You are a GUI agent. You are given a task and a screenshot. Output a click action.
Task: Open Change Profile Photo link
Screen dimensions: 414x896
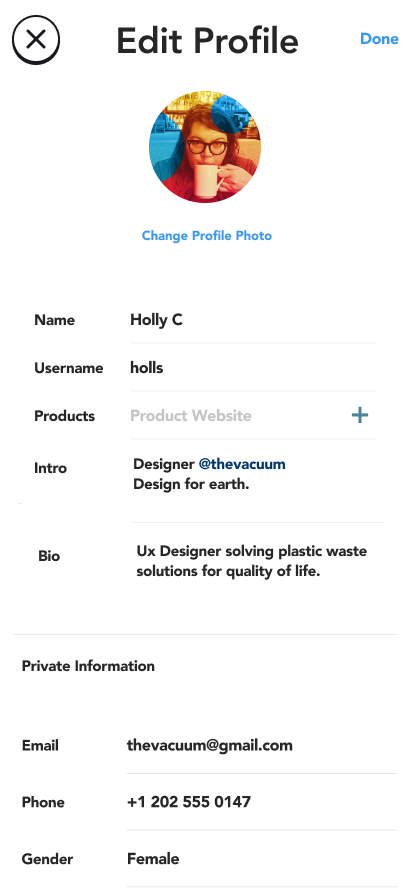pyautogui.click(x=206, y=235)
